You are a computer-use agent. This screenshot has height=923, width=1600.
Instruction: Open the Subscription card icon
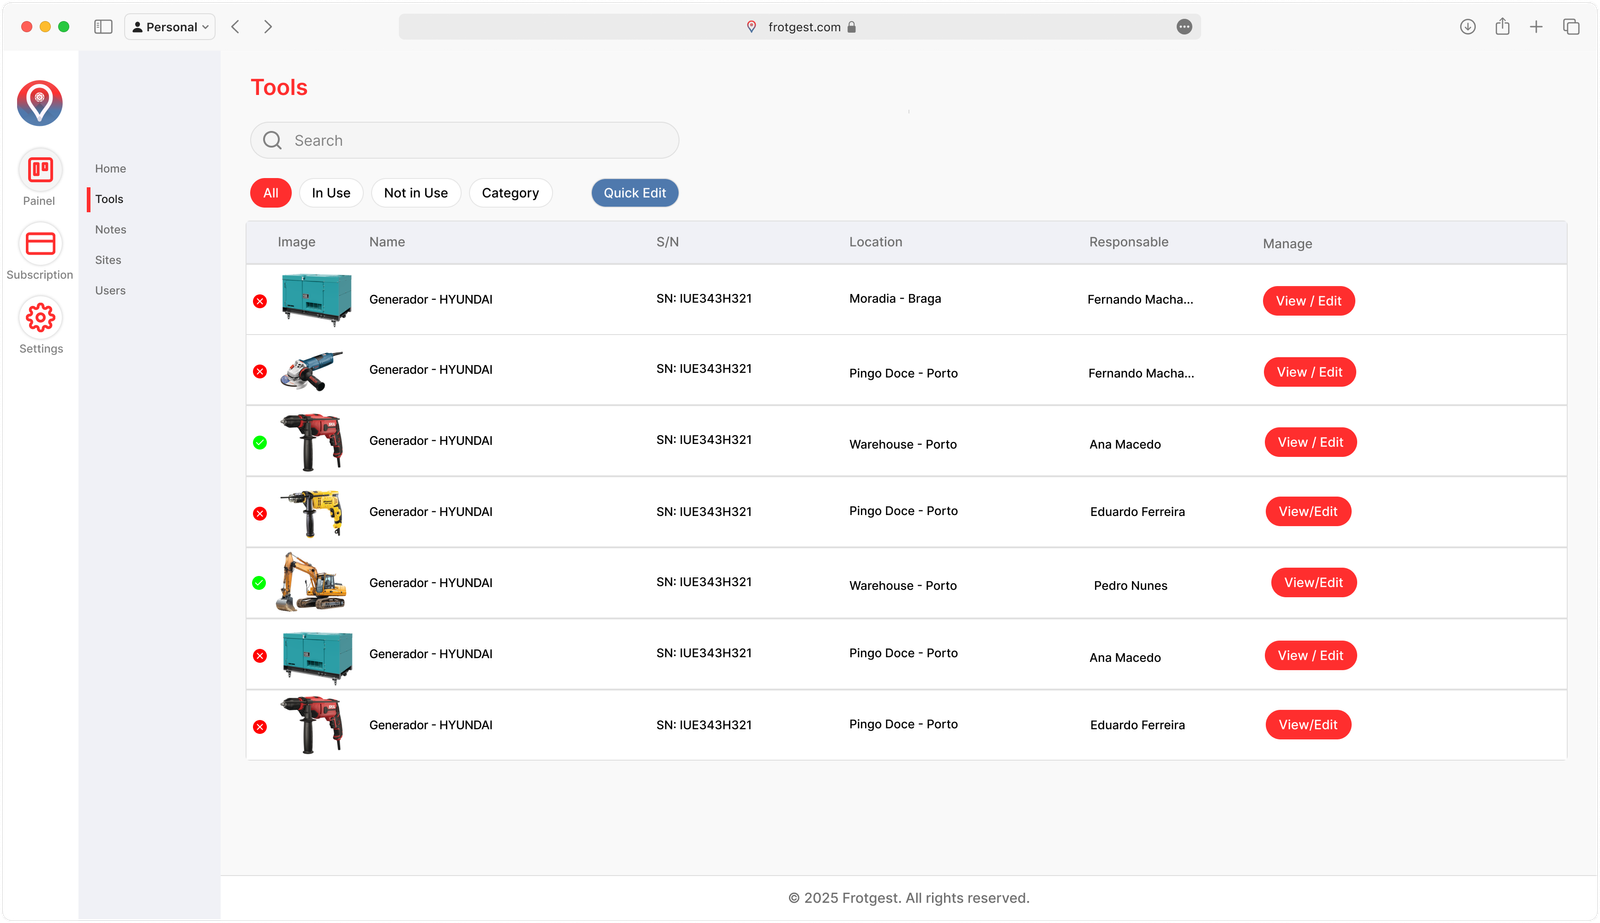40,244
